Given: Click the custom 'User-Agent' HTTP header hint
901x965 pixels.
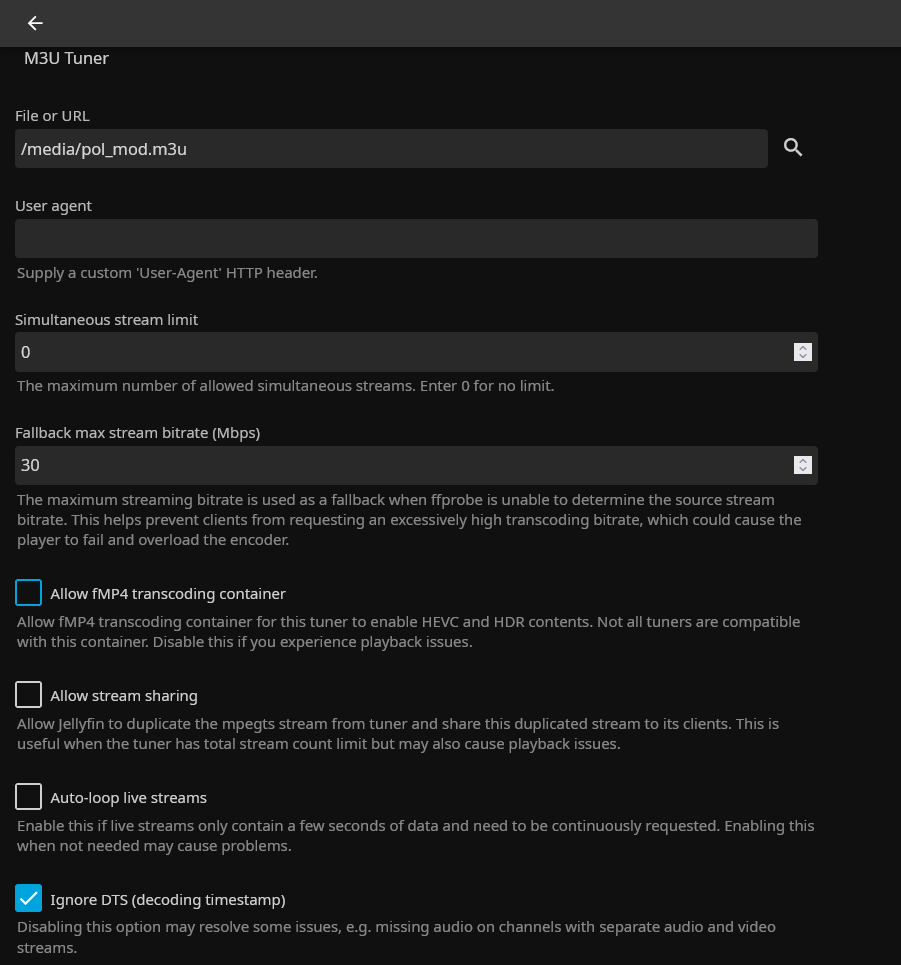Looking at the screenshot, I should pos(167,273).
